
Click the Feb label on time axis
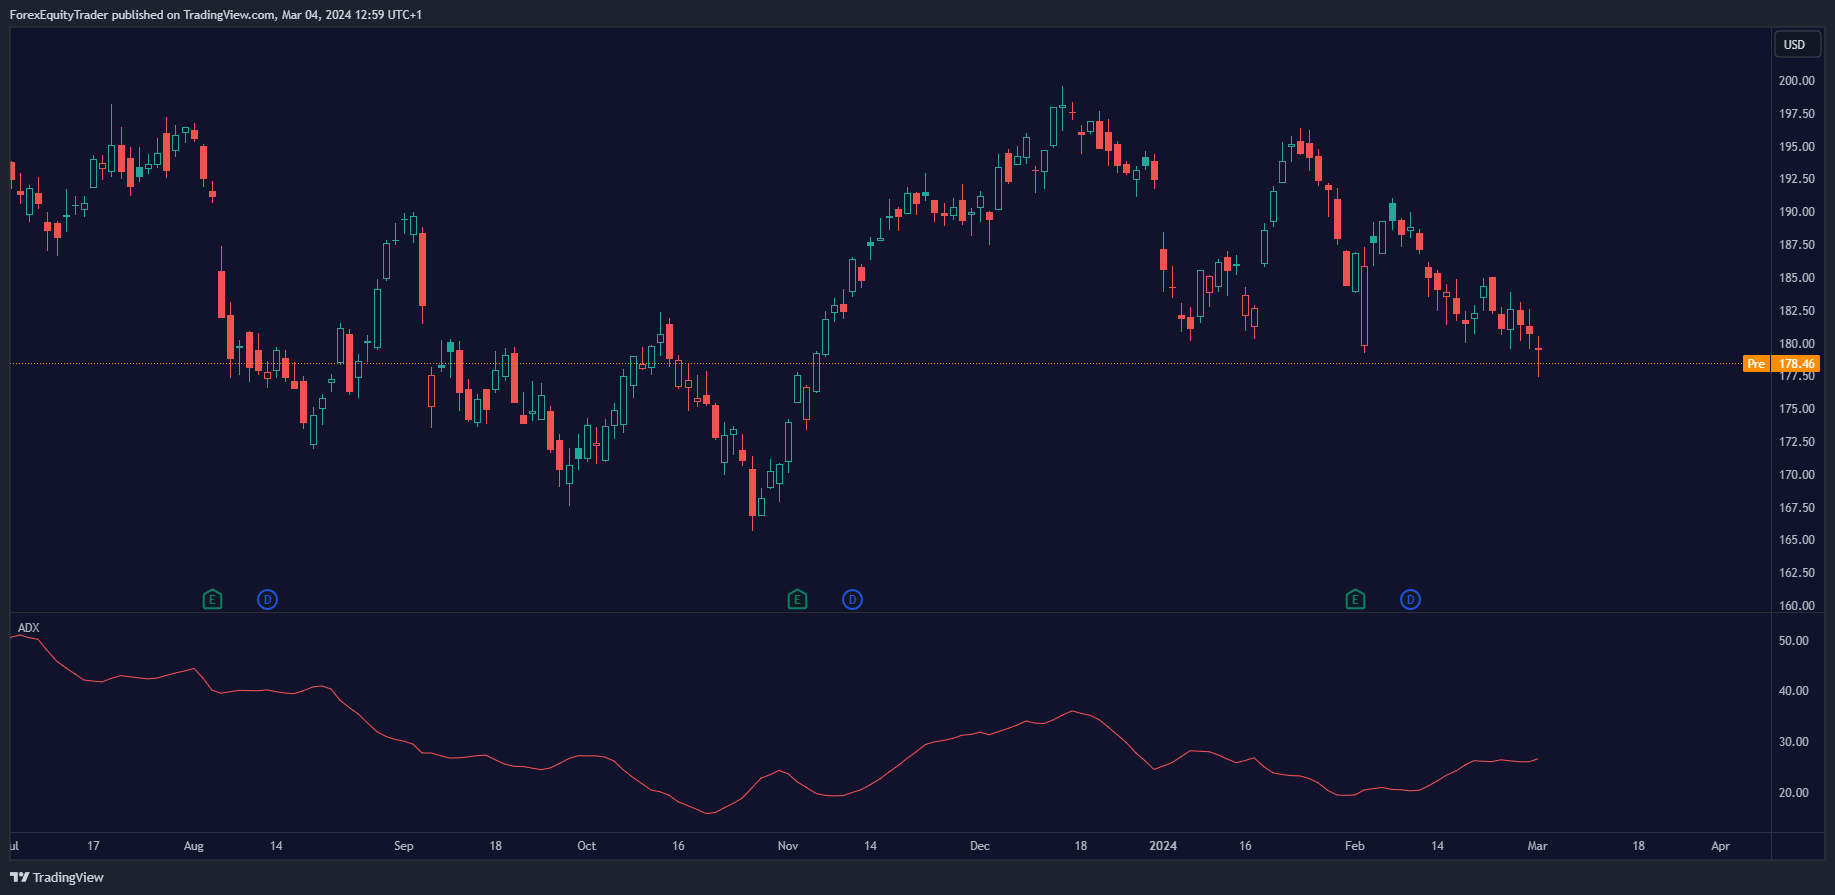click(1355, 846)
